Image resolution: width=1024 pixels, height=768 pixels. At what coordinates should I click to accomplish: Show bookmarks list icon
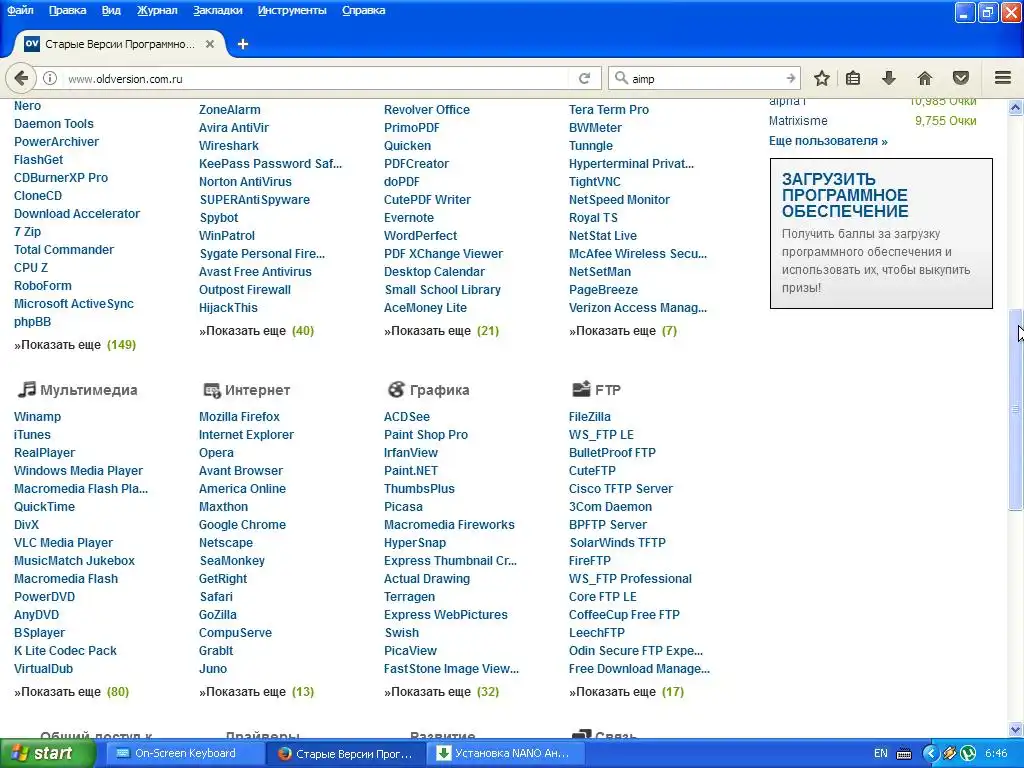point(853,78)
